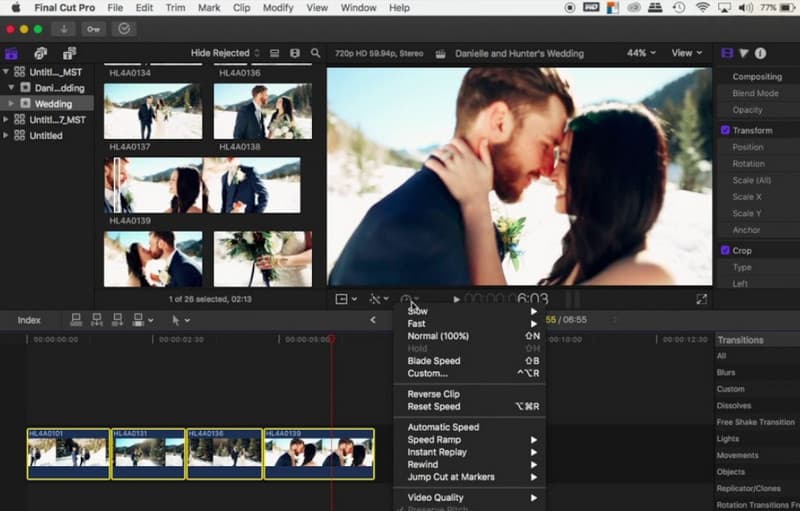Image resolution: width=800 pixels, height=511 pixels.
Task: Play the viewer clip
Action: click(457, 299)
